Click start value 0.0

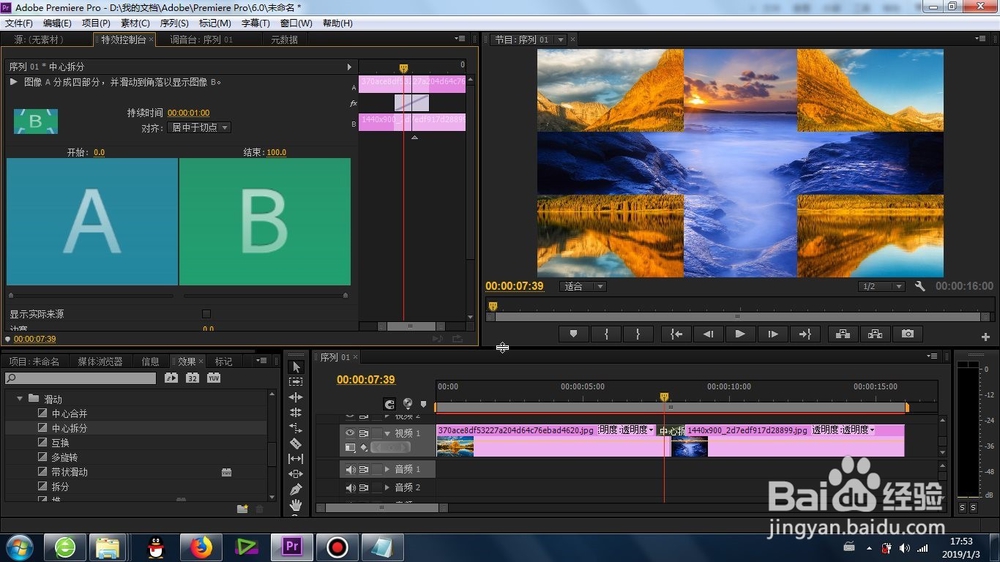coord(99,152)
